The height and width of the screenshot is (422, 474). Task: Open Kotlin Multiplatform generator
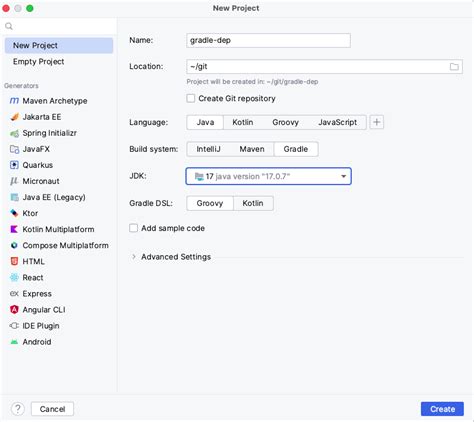(59, 229)
